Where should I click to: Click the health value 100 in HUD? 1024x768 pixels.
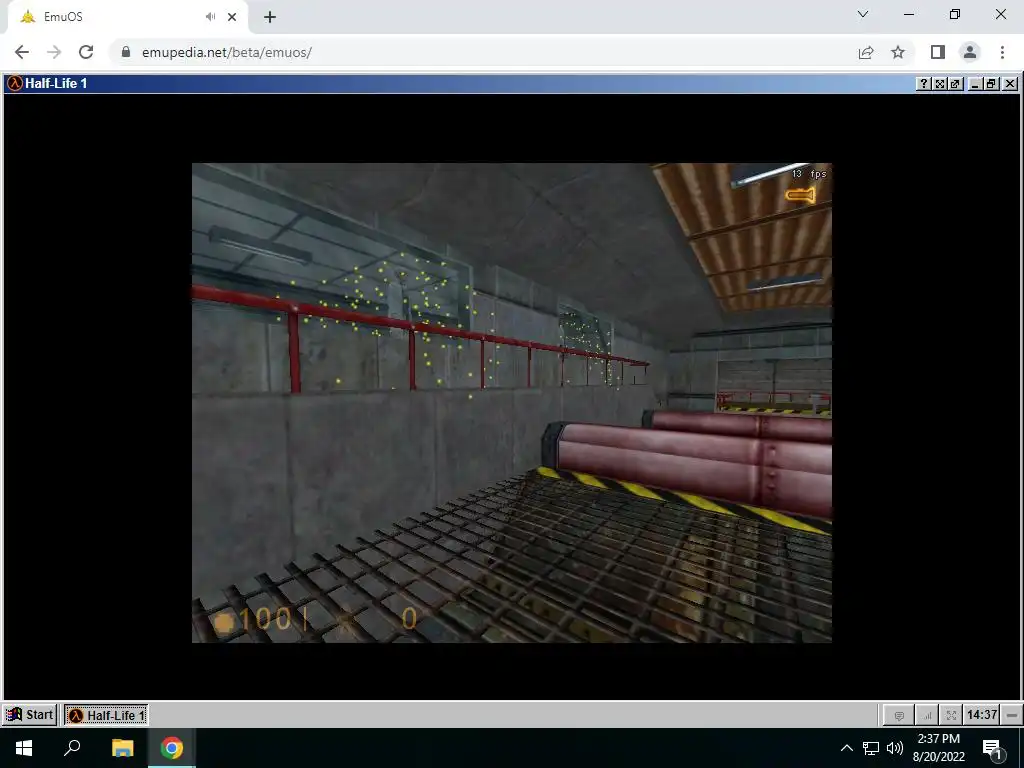(x=264, y=618)
